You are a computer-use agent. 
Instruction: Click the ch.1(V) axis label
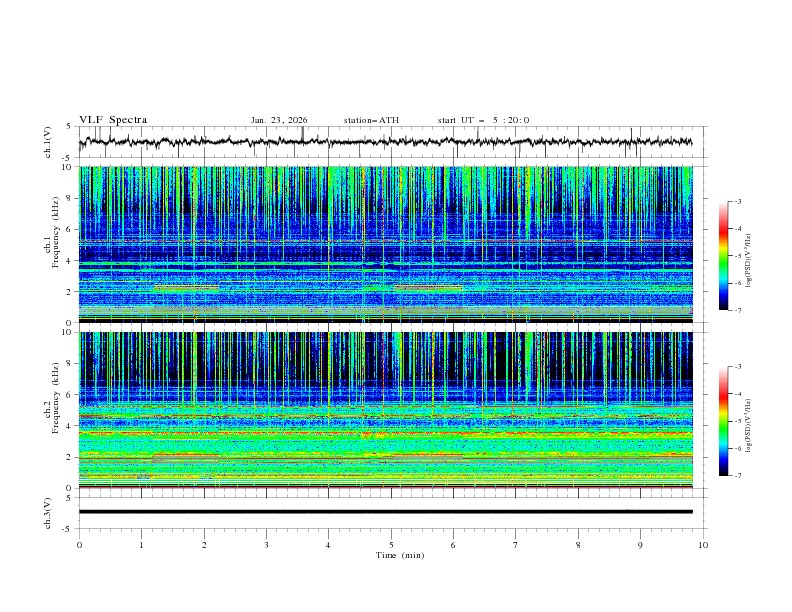48,142
